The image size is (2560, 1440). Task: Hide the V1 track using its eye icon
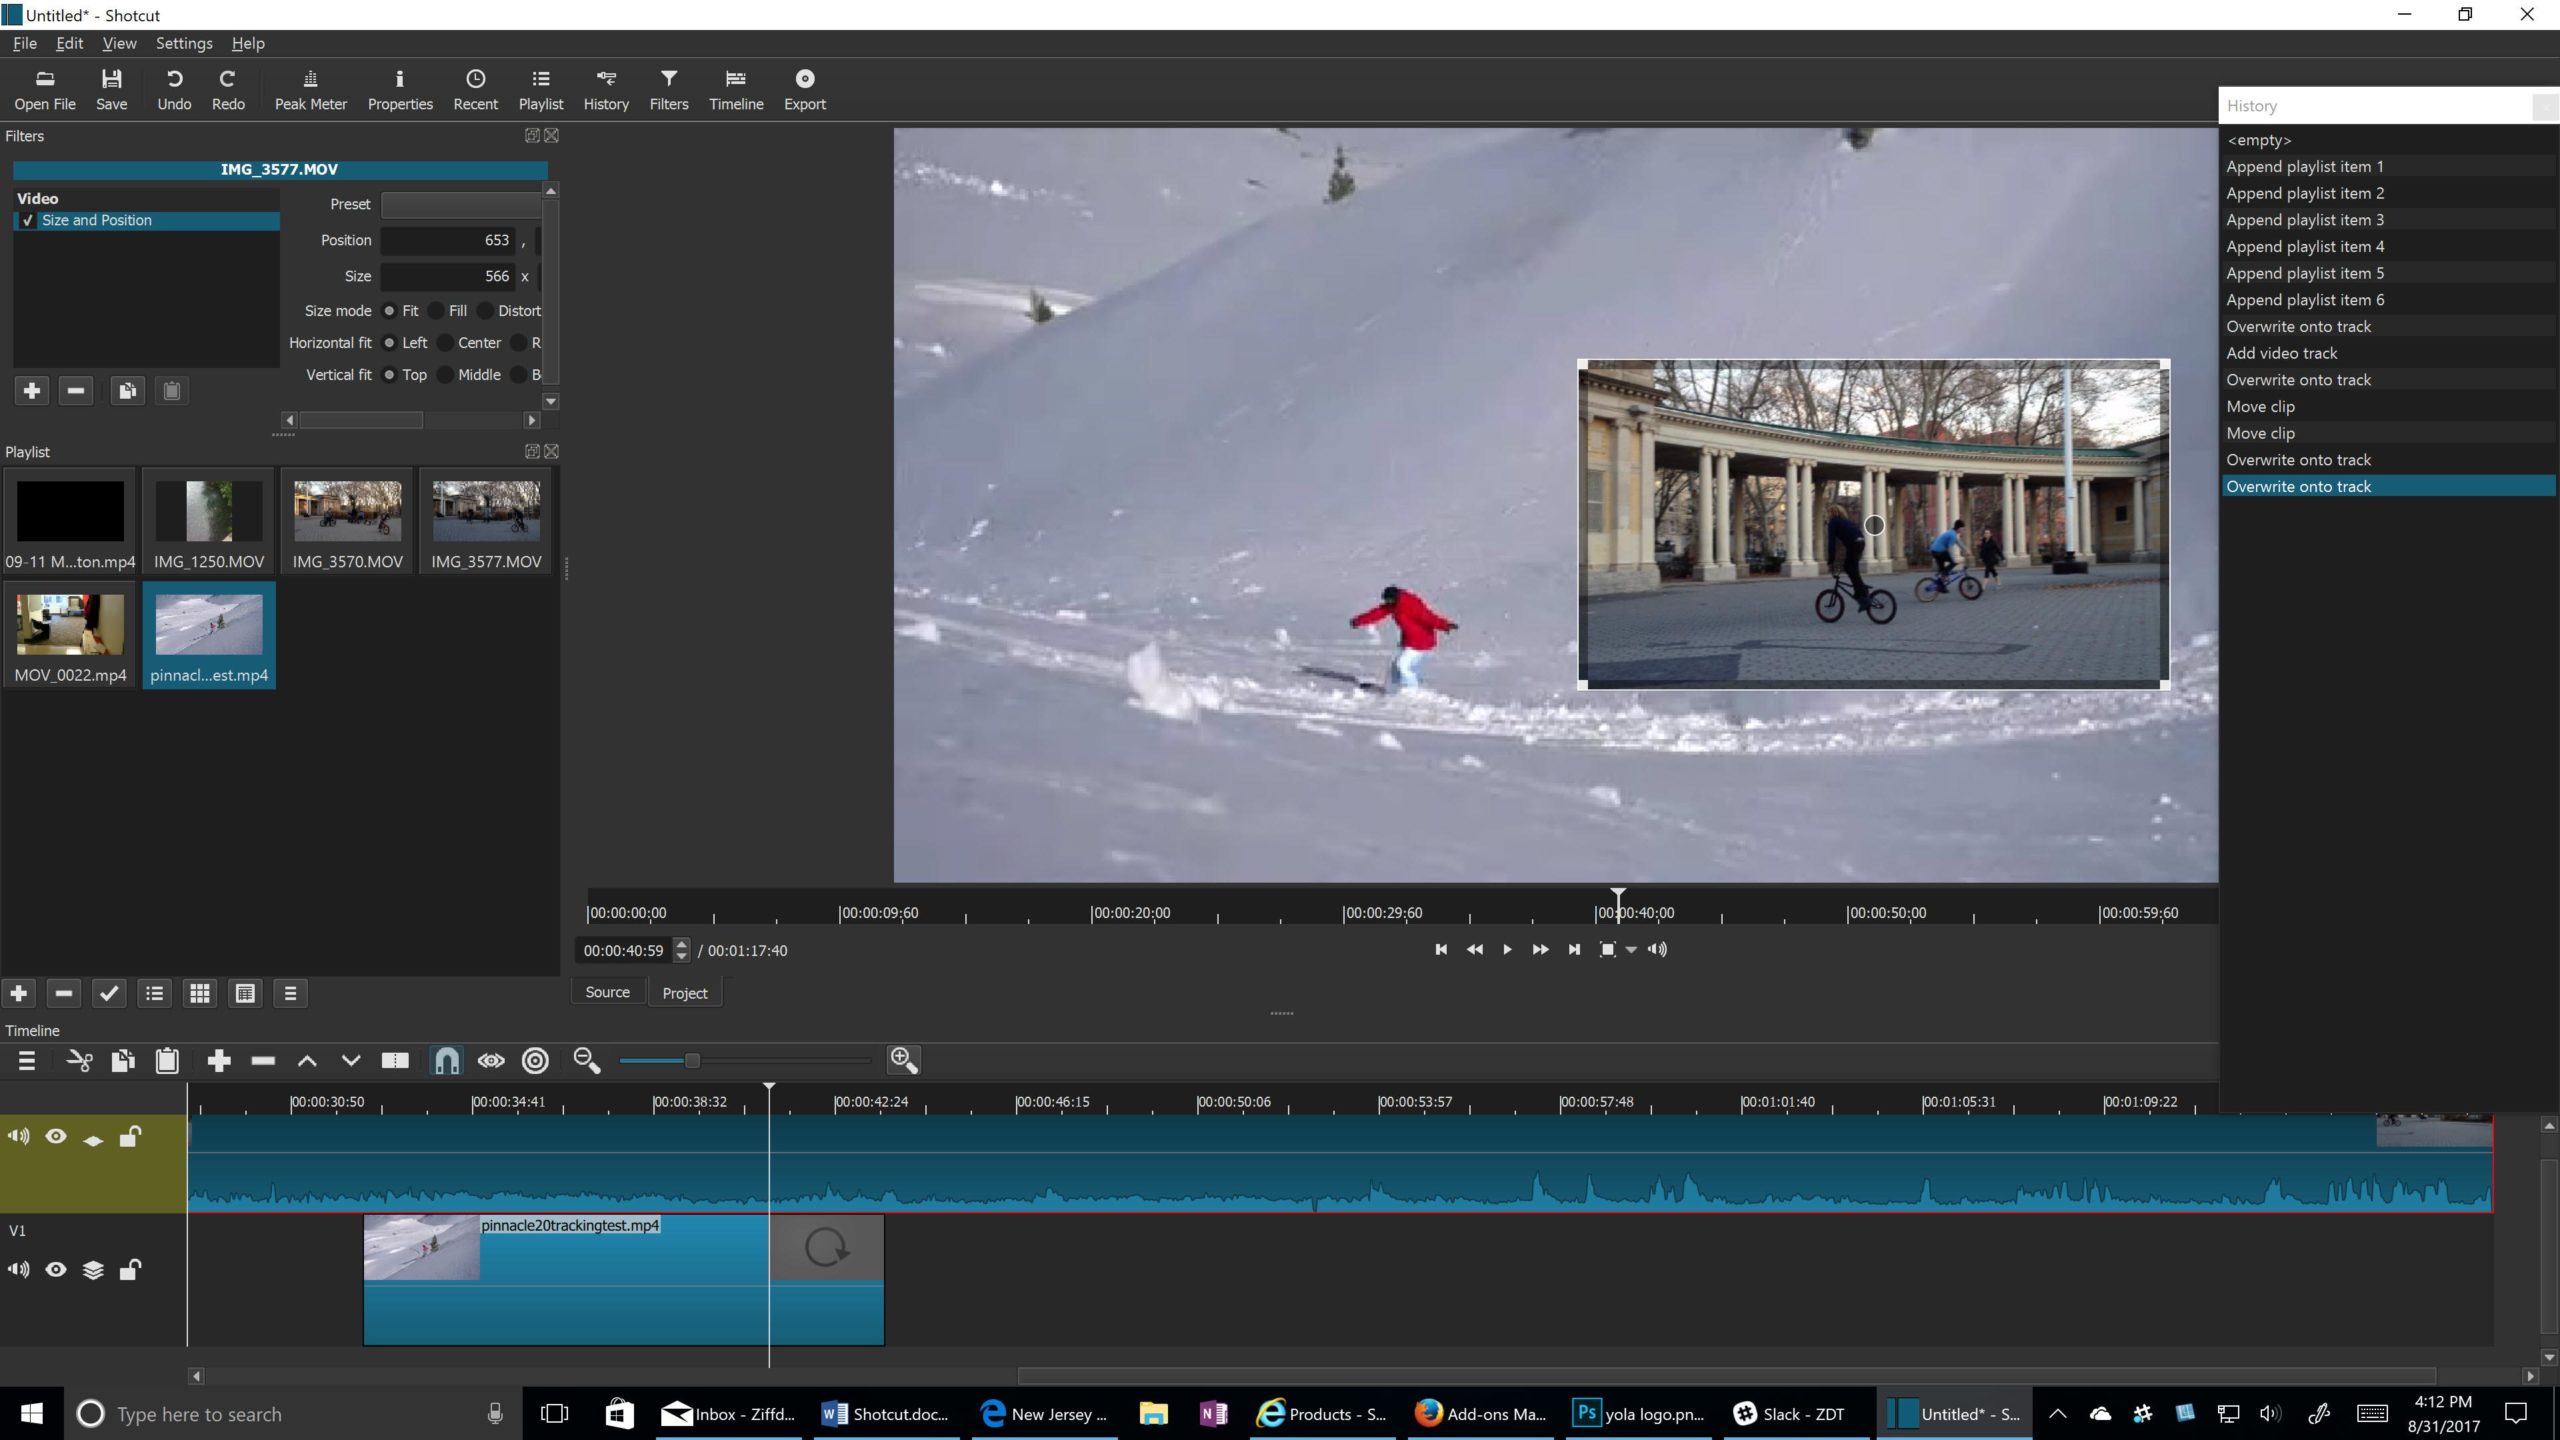[55, 1269]
